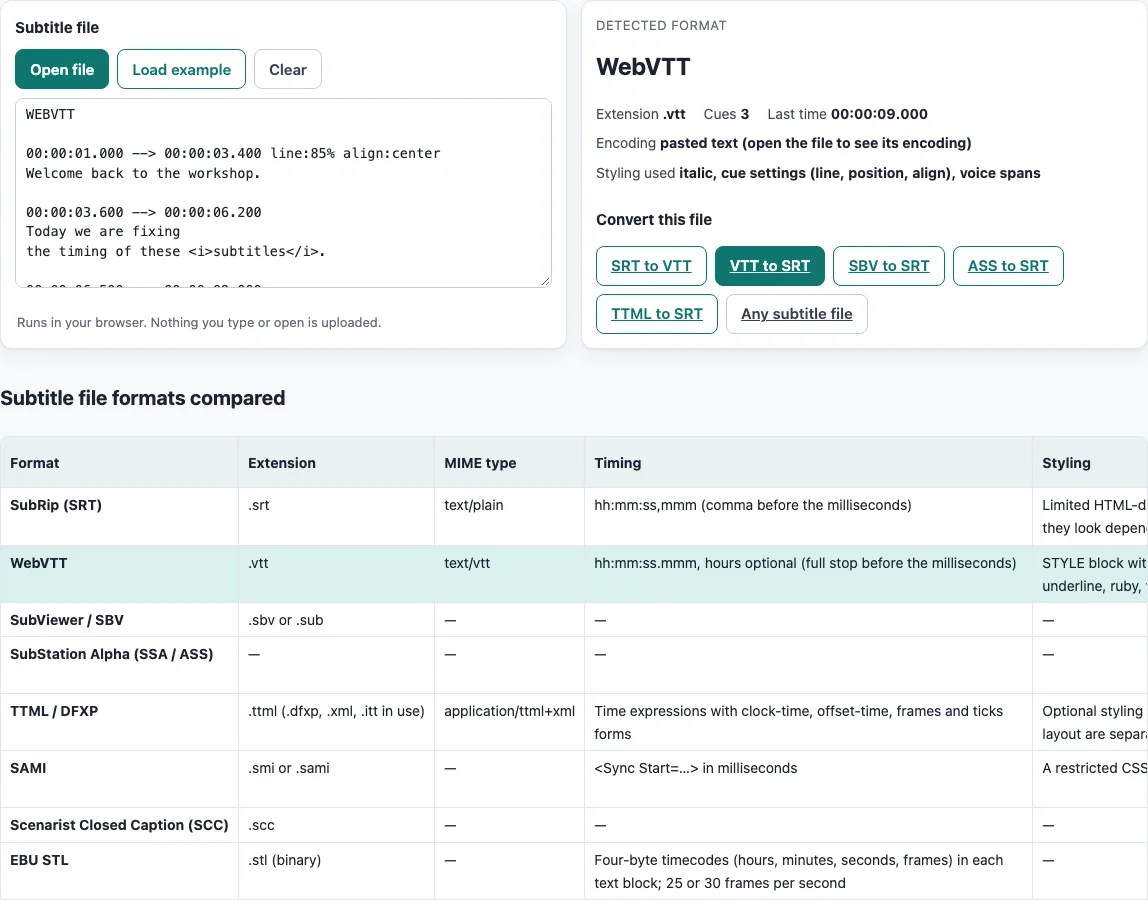Viewport: 1148px width, 900px height.
Task: Open the TTML to SRT converter
Action: [657, 314]
